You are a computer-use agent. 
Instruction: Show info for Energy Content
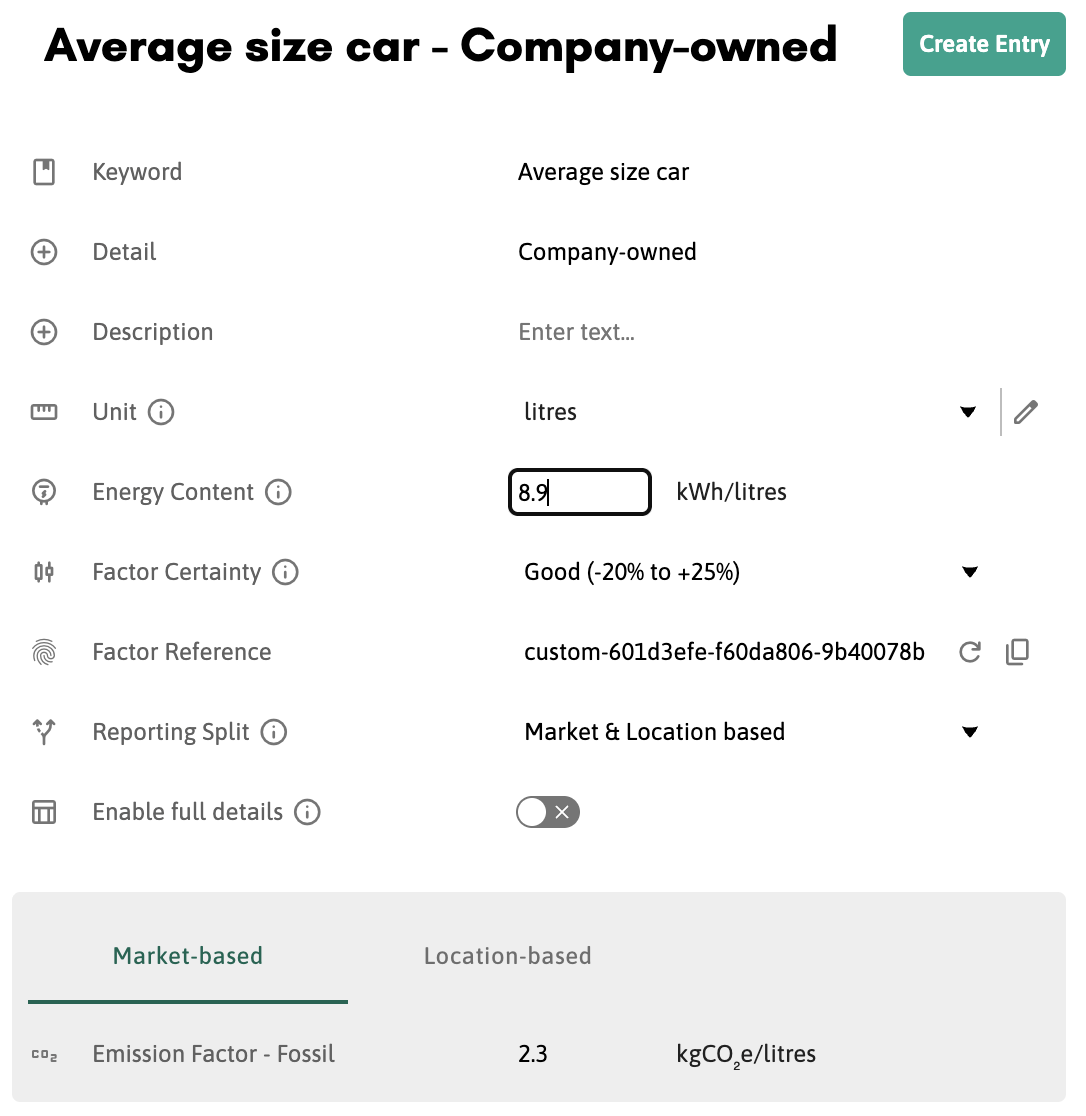[278, 492]
